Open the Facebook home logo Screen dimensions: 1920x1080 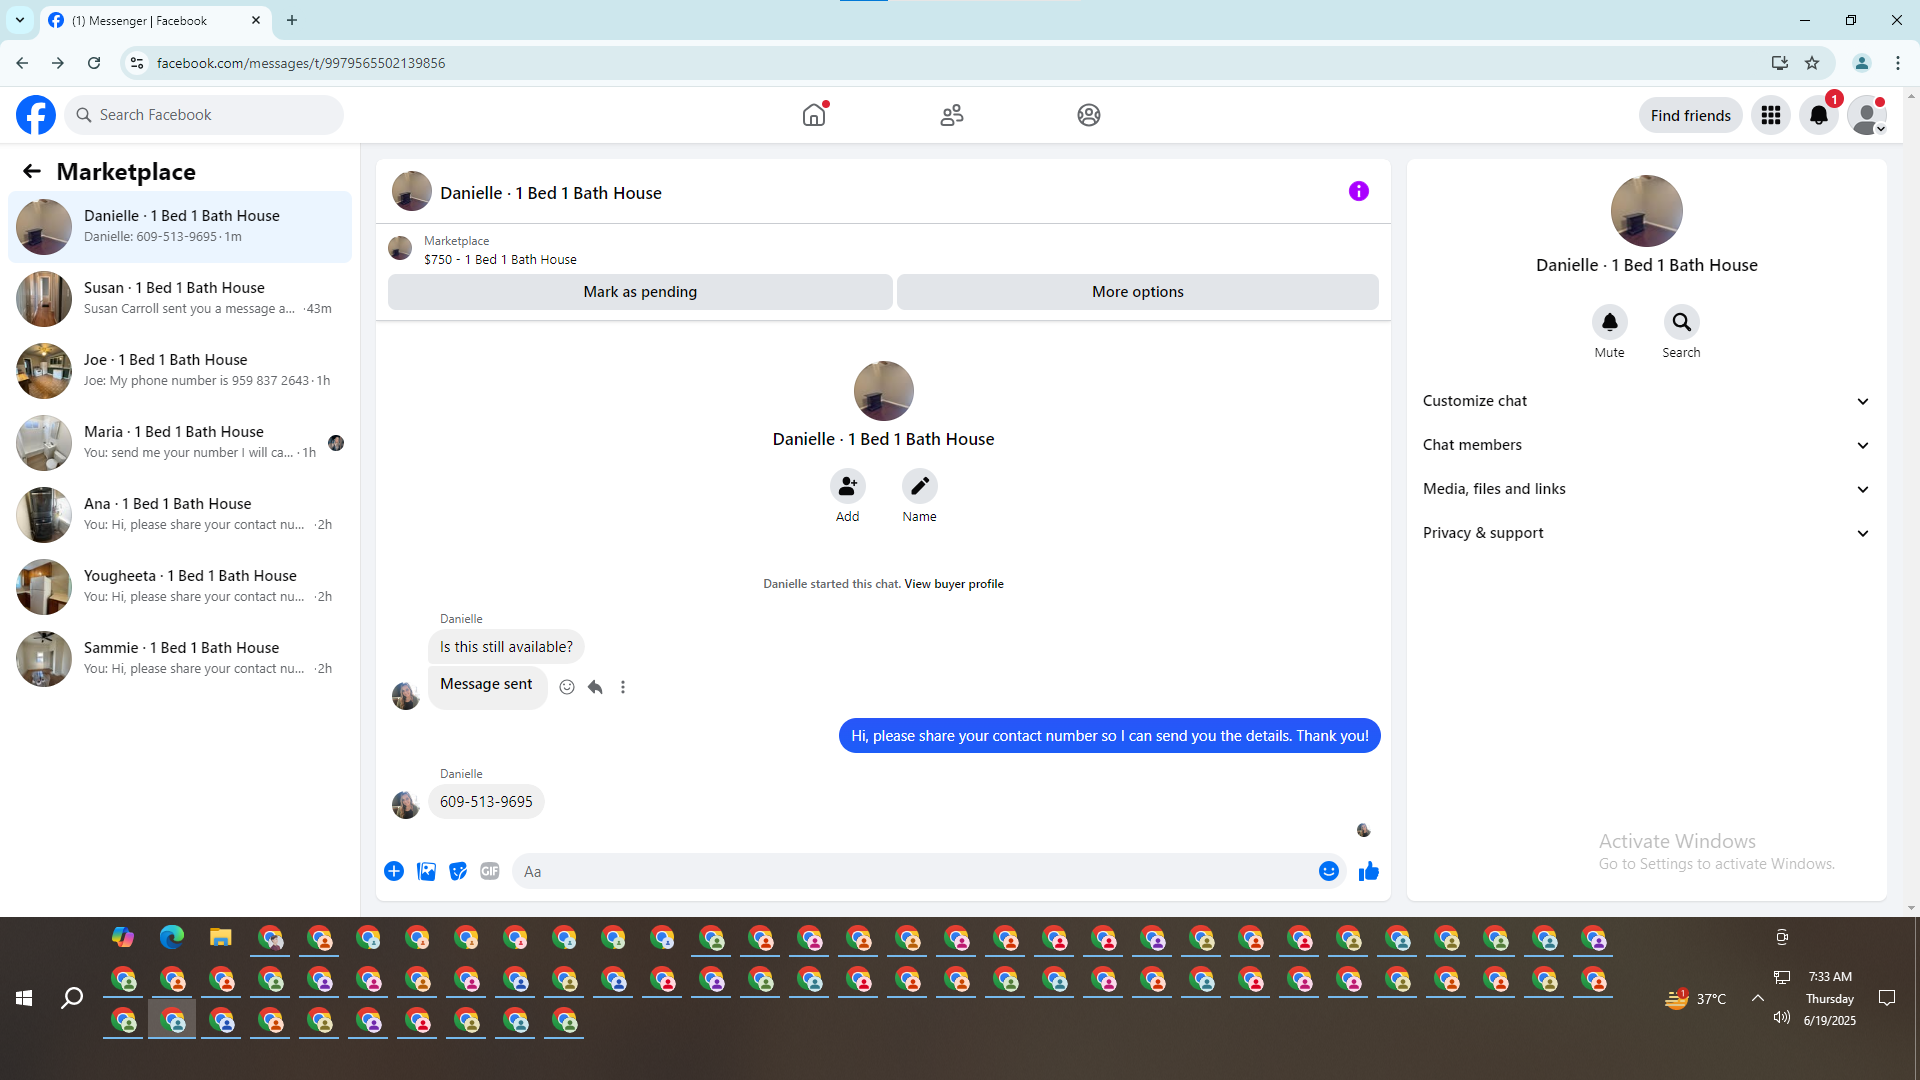coord(36,115)
